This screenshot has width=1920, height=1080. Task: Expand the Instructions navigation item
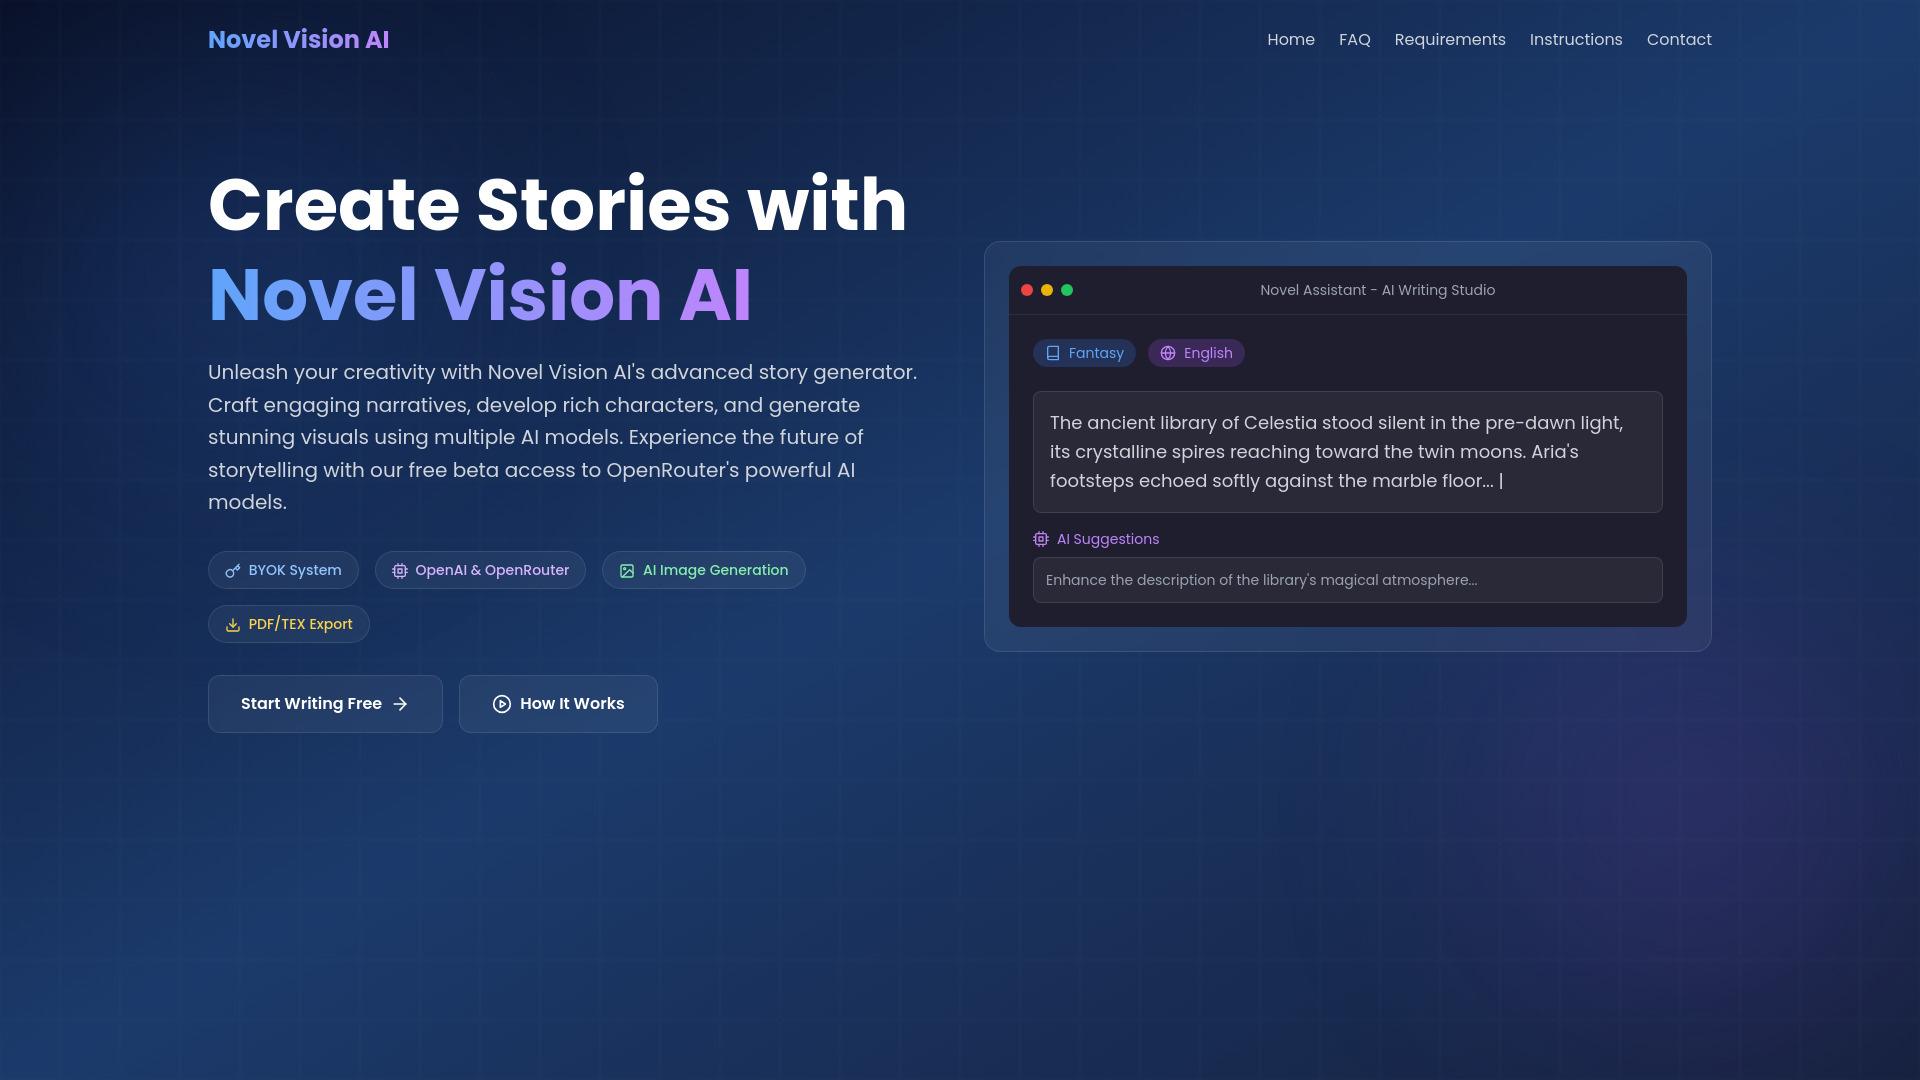pyautogui.click(x=1576, y=40)
